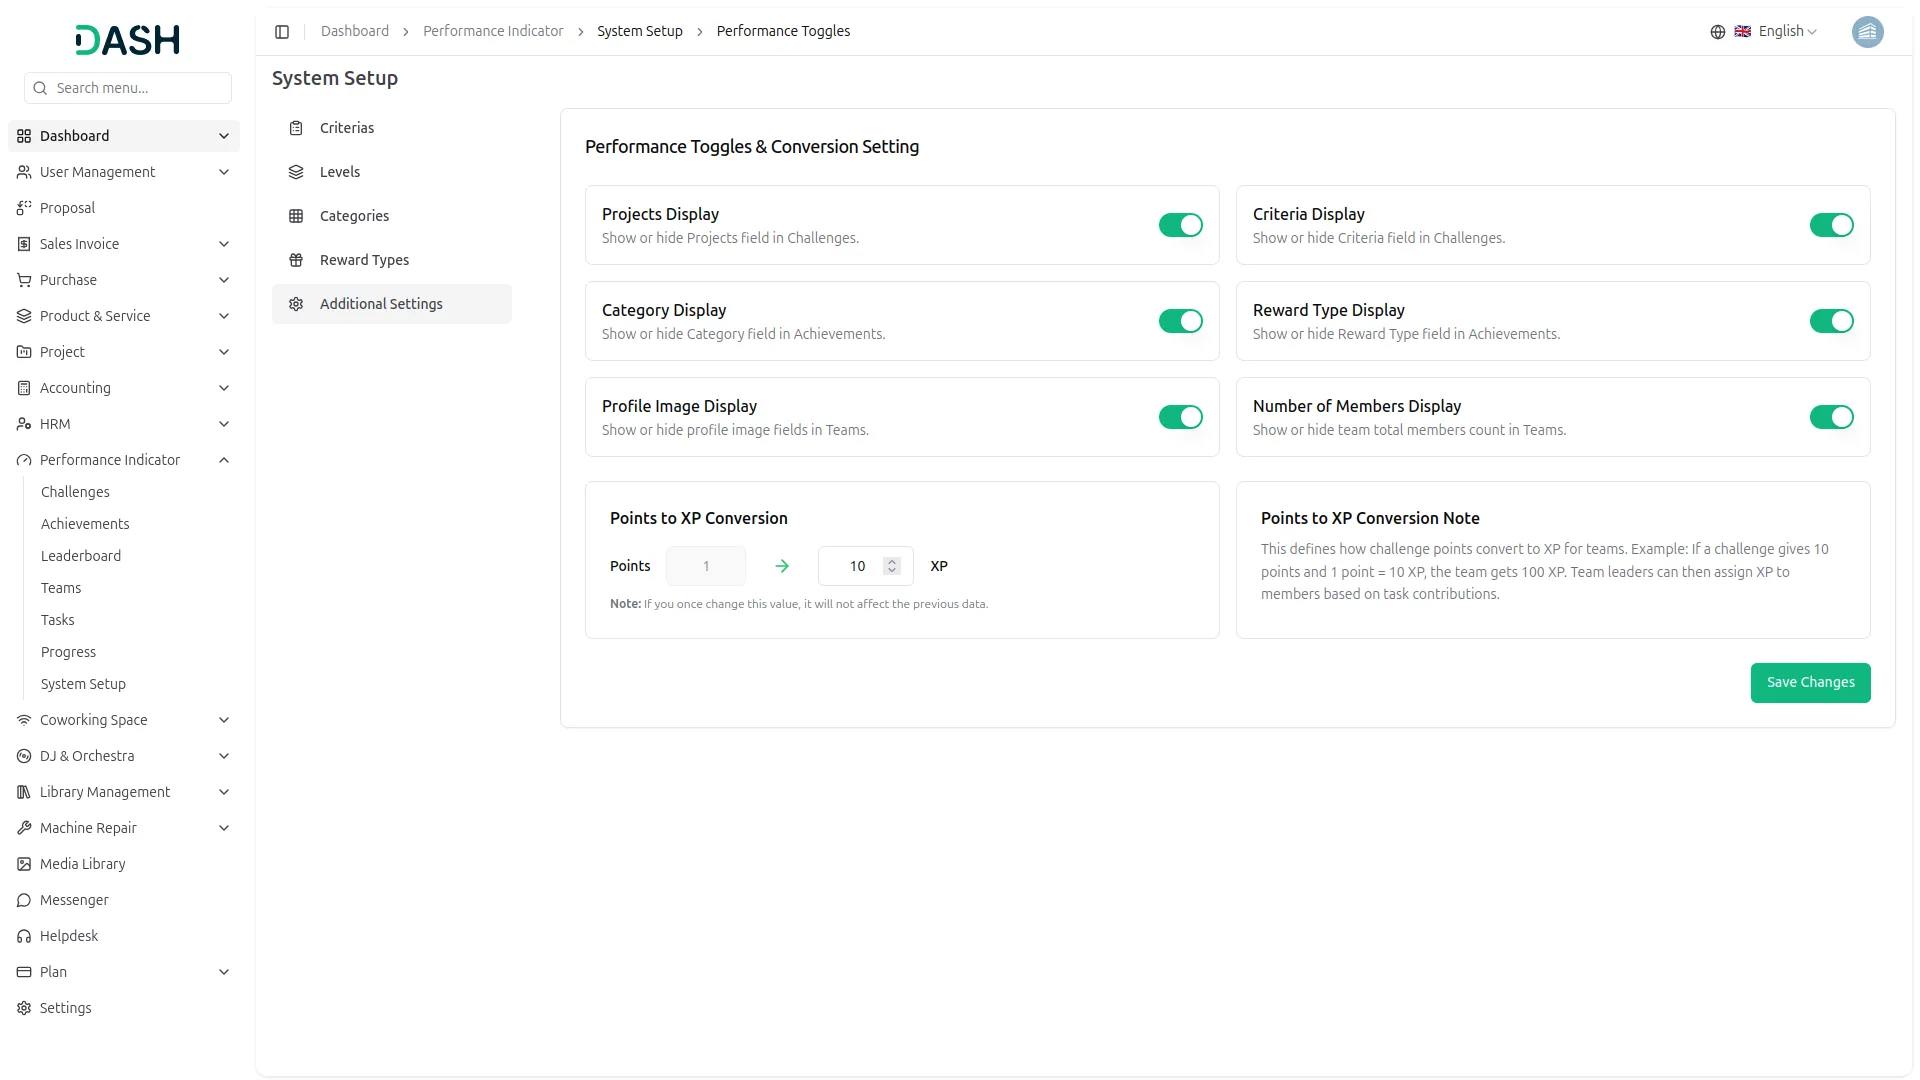Click the sidebar collapse panel icon

coord(282,32)
